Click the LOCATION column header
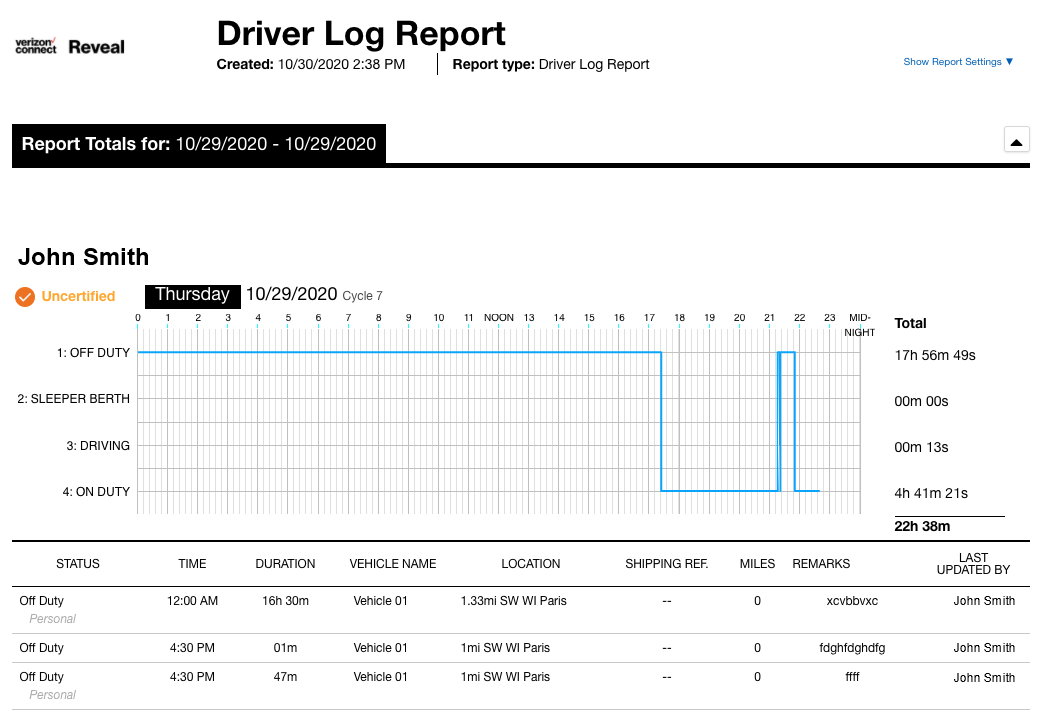Image resolution: width=1040 pixels, height=714 pixels. 531,564
